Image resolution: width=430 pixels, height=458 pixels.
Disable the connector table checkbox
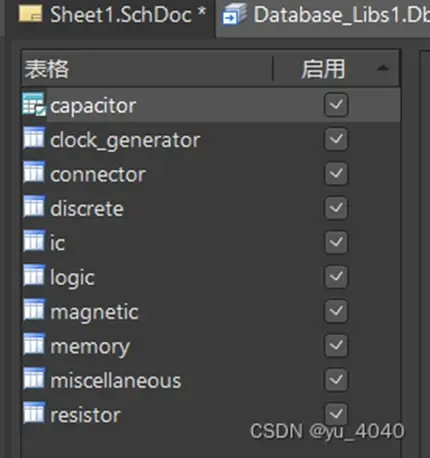tap(336, 173)
